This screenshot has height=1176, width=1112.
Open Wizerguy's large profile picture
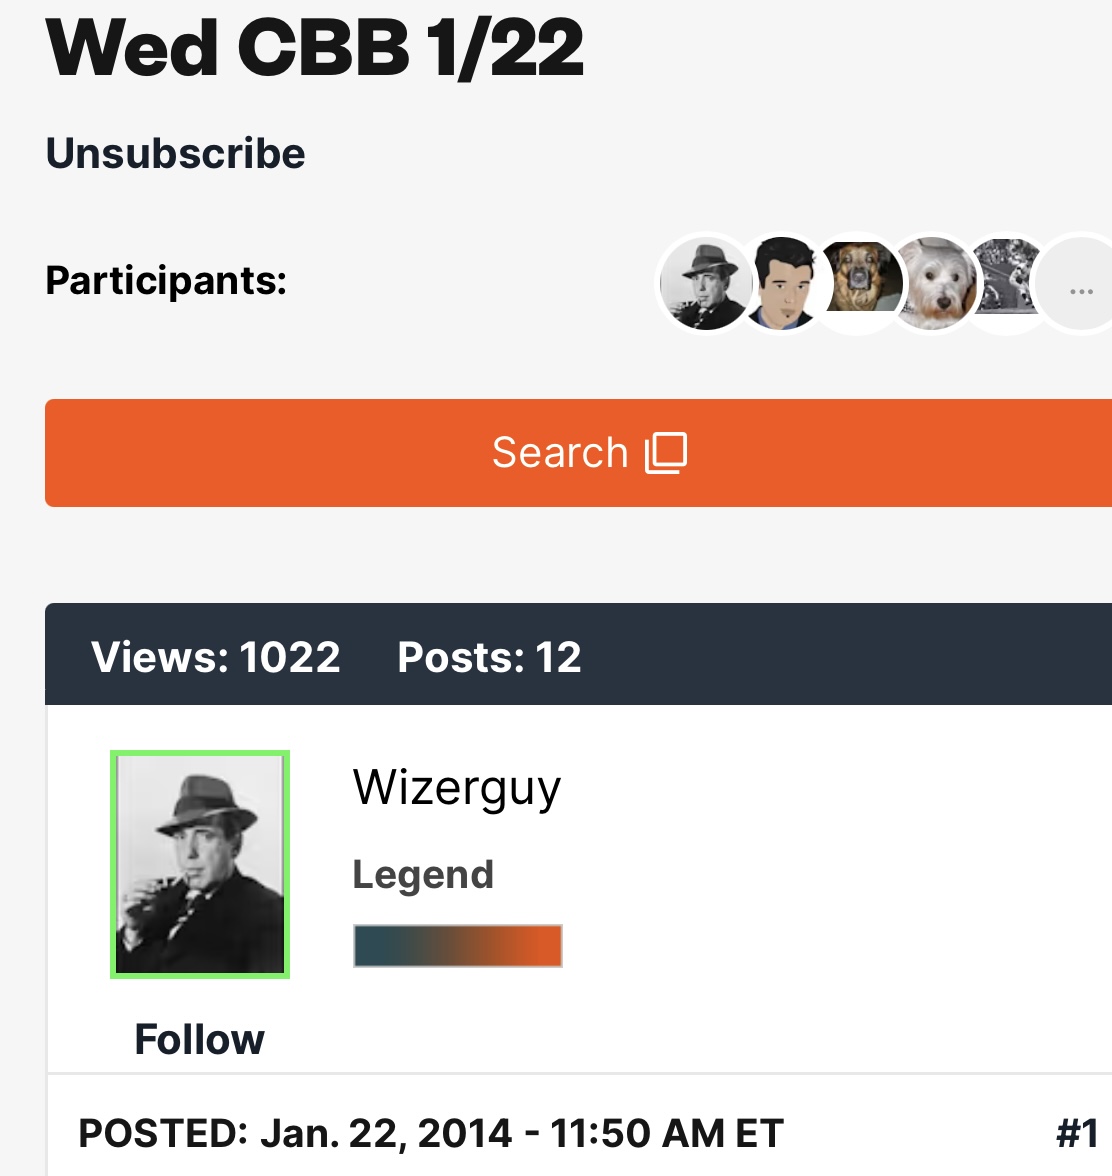click(x=200, y=864)
